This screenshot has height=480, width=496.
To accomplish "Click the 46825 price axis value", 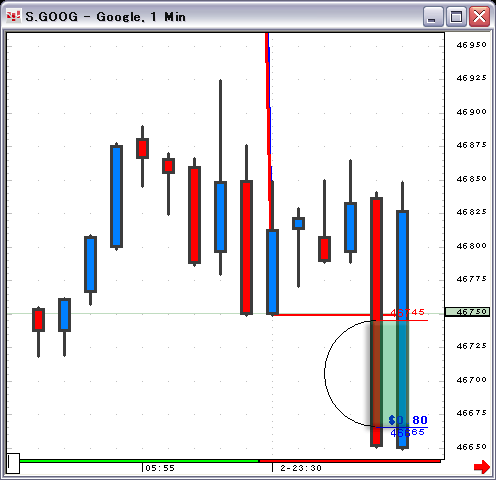I will (x=471, y=212).
